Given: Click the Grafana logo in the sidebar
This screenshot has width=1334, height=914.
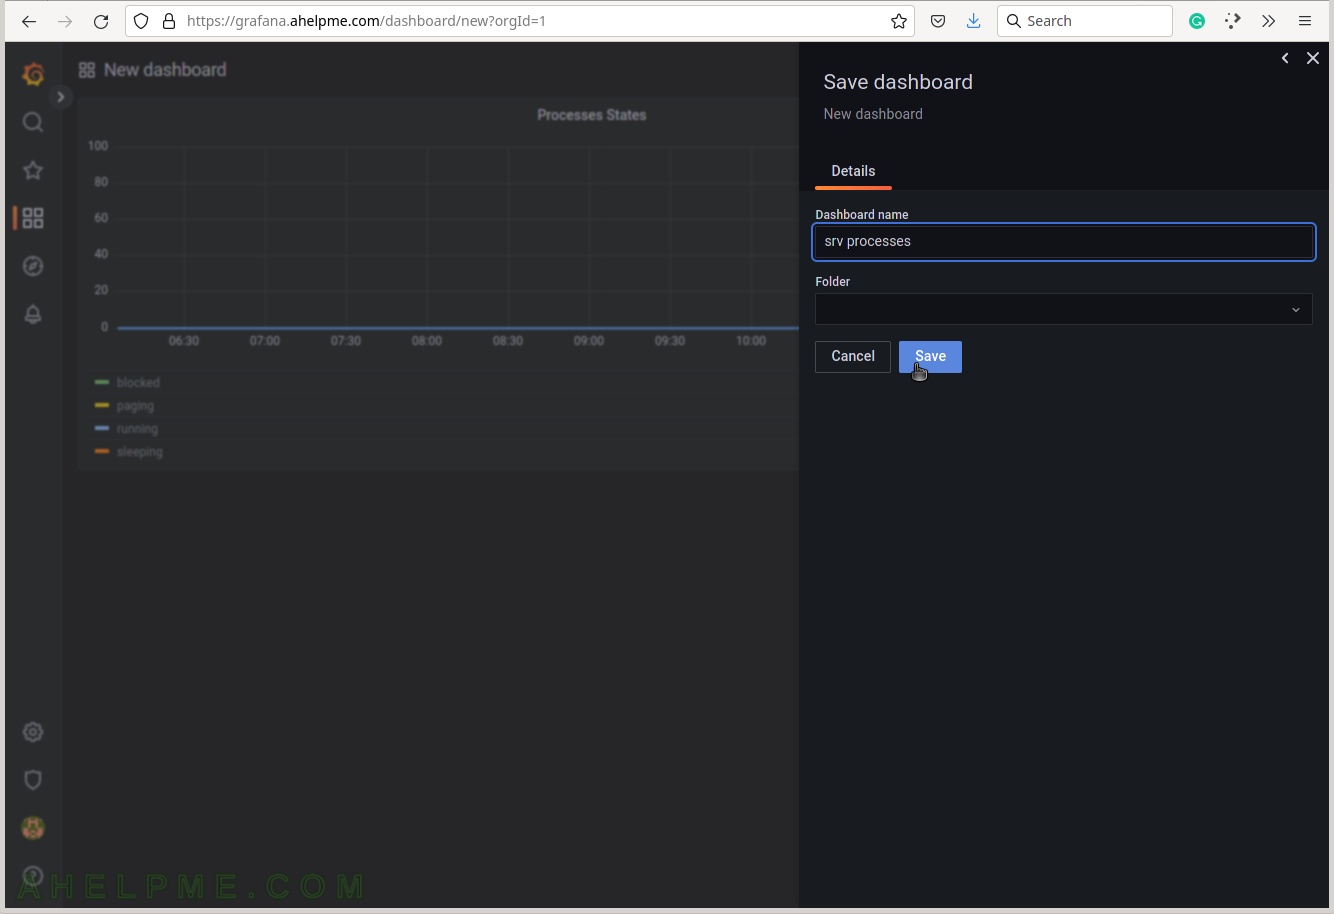Looking at the screenshot, I should [x=33, y=74].
